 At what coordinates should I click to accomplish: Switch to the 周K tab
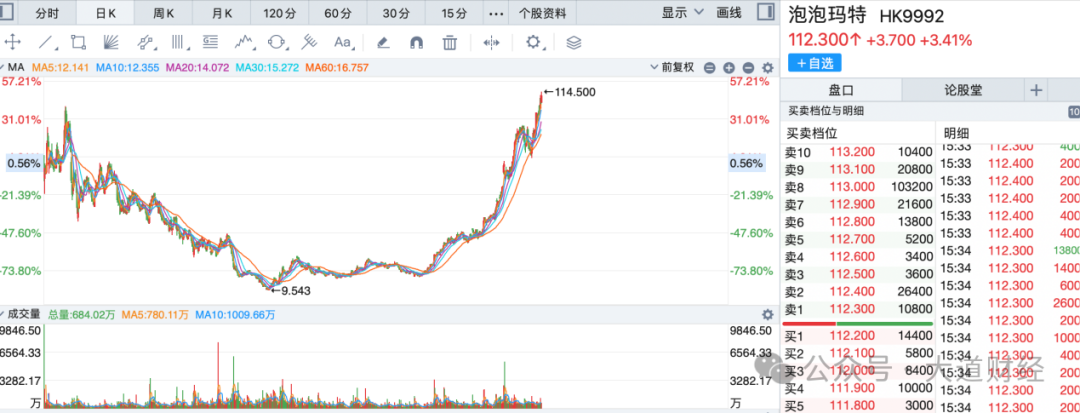click(x=163, y=12)
